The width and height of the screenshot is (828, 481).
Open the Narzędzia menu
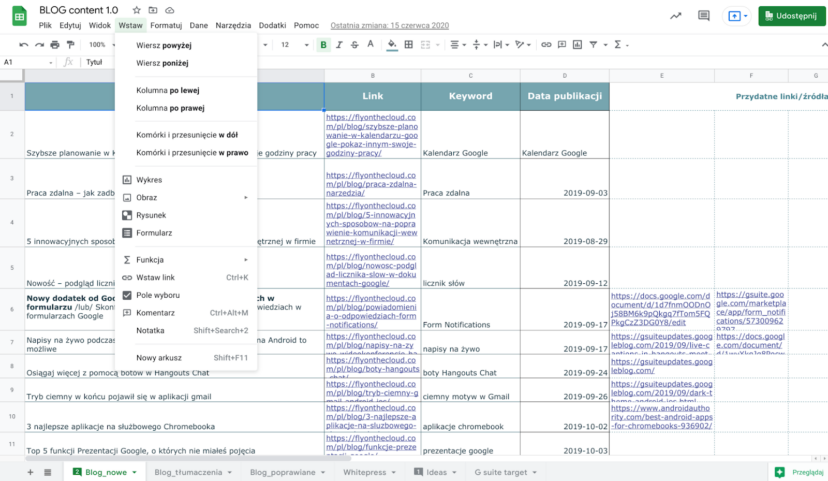click(233, 25)
